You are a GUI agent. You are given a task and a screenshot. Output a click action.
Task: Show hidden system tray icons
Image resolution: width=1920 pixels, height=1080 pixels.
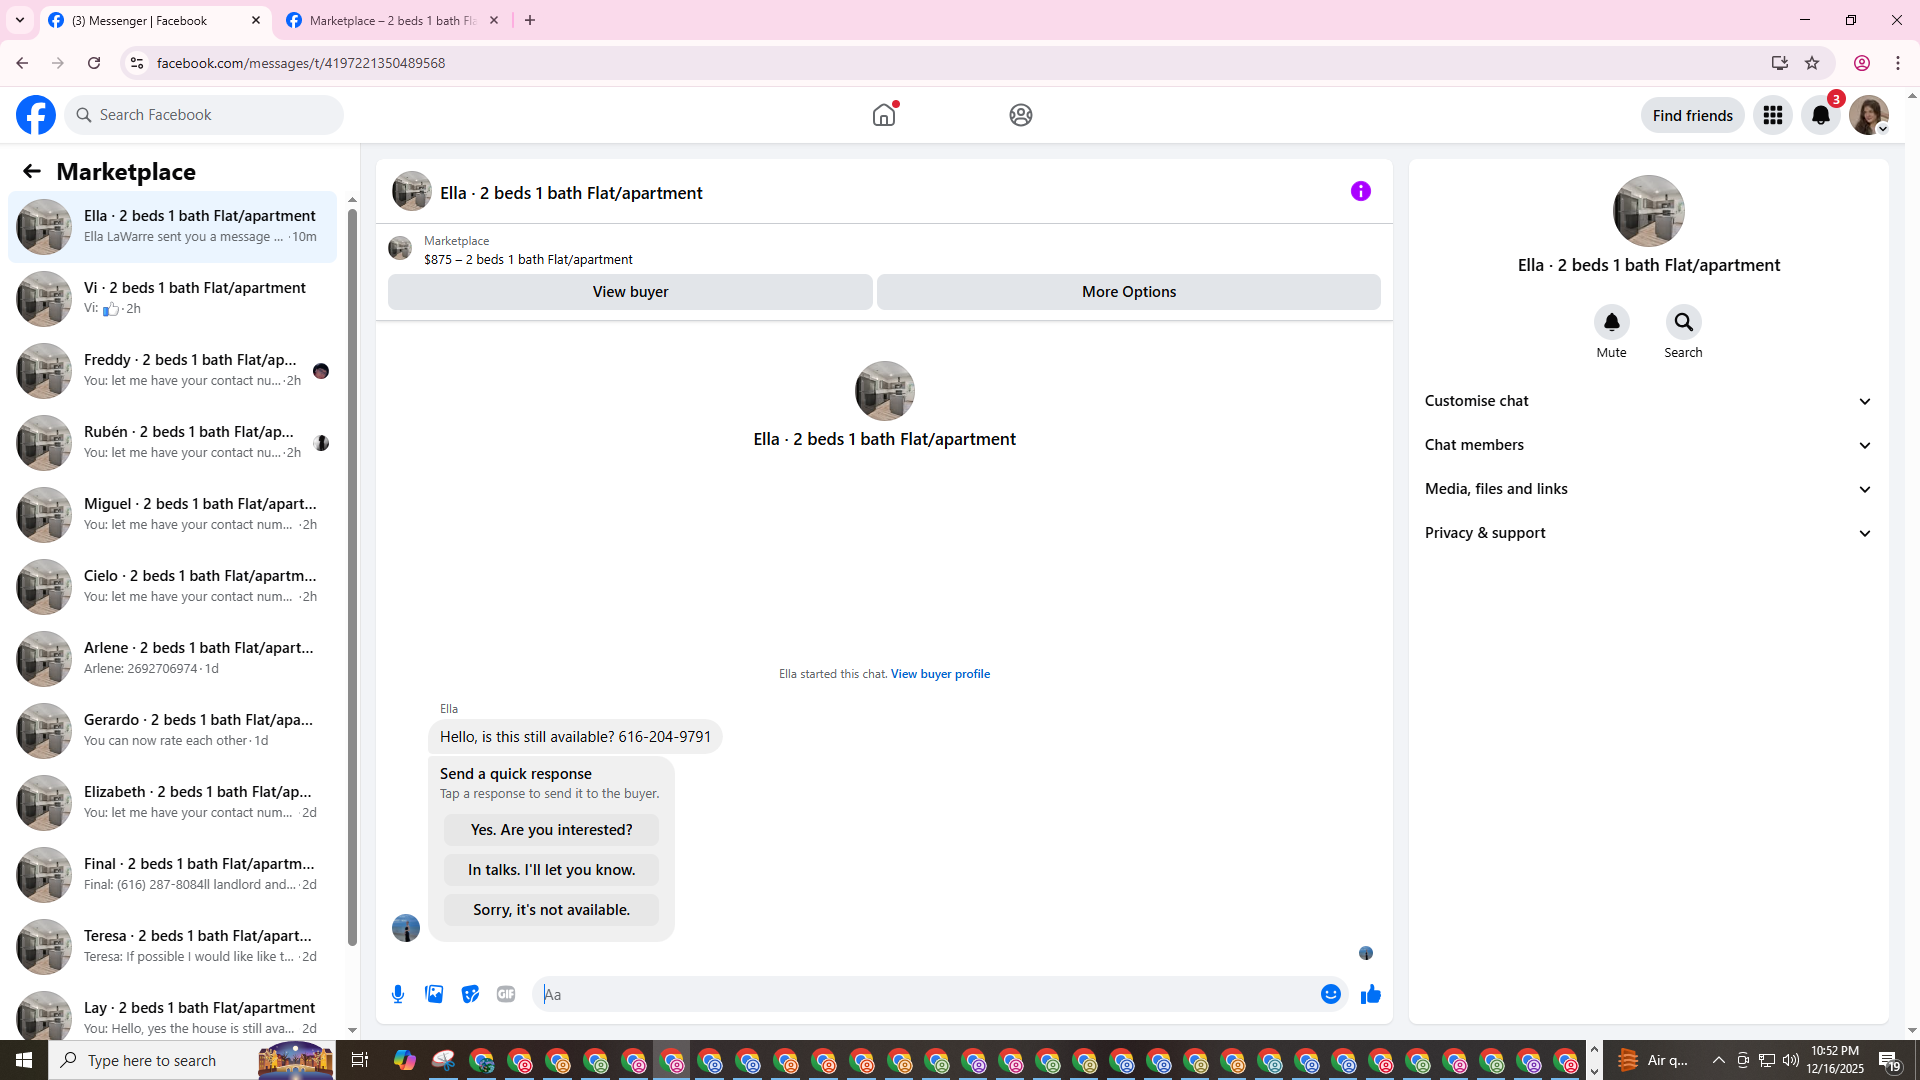coord(1718,1060)
